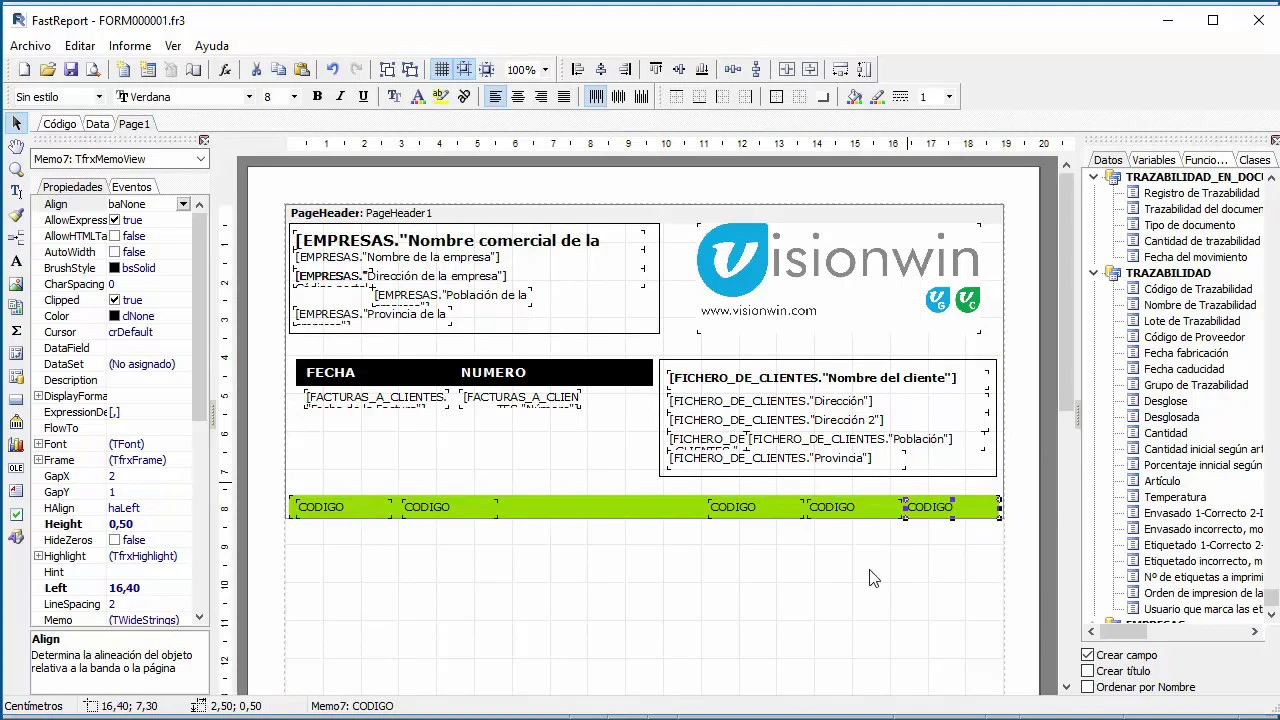The height and width of the screenshot is (720, 1280).
Task: Click the frame line color pencil icon
Action: pos(877,97)
